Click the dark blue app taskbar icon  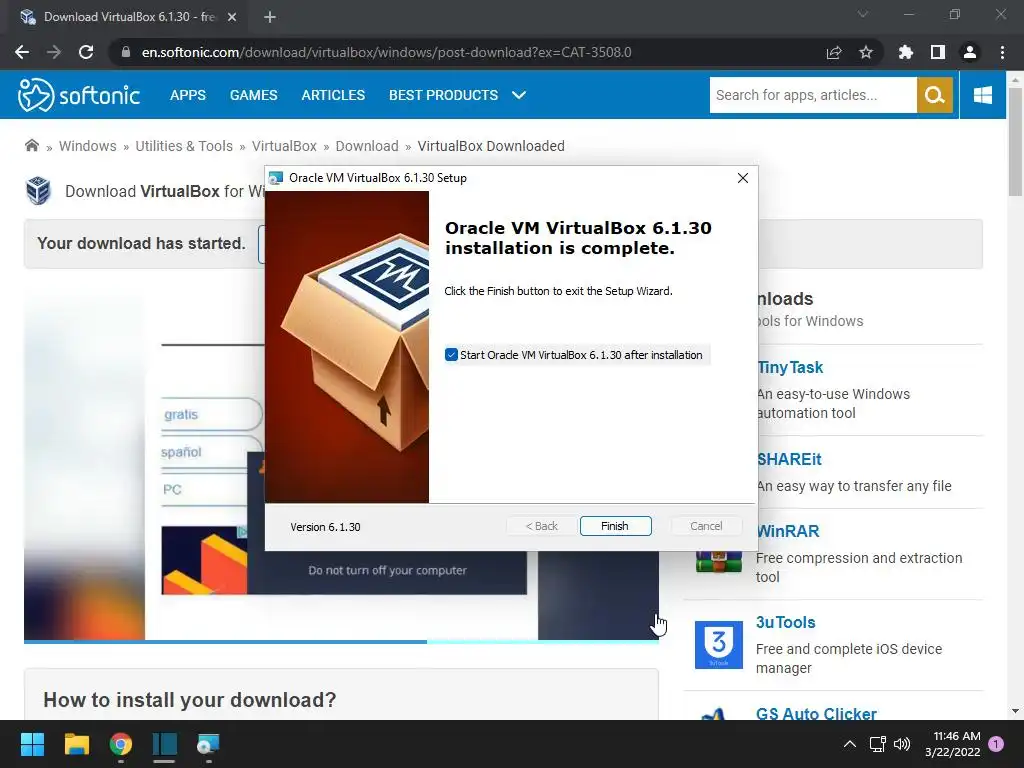[165, 744]
